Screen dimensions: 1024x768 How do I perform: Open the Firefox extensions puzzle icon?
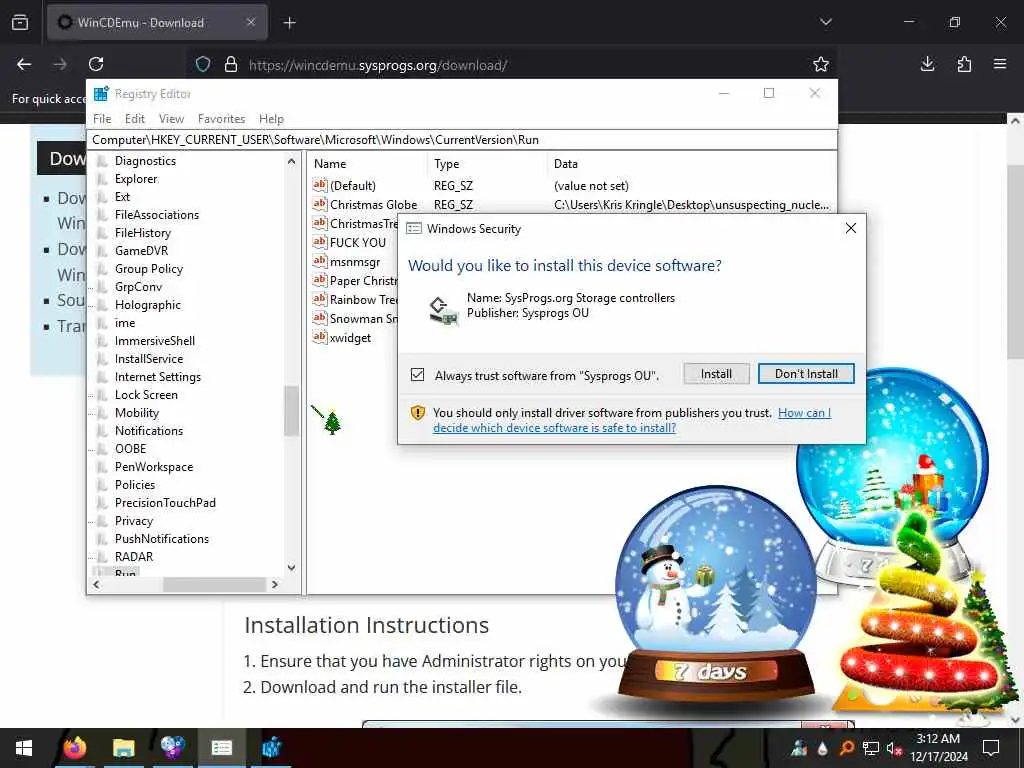(964, 64)
